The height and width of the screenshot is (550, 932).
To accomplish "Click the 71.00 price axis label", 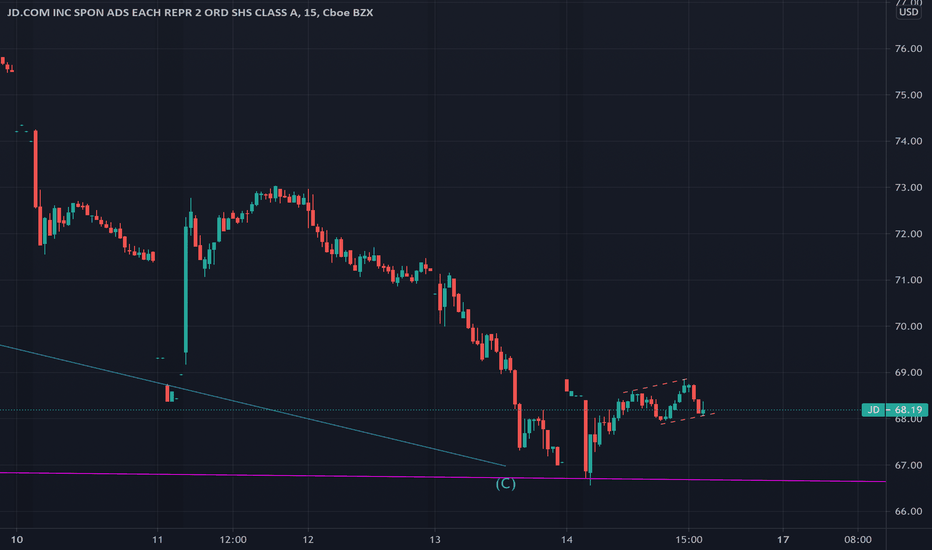I will coord(908,280).
